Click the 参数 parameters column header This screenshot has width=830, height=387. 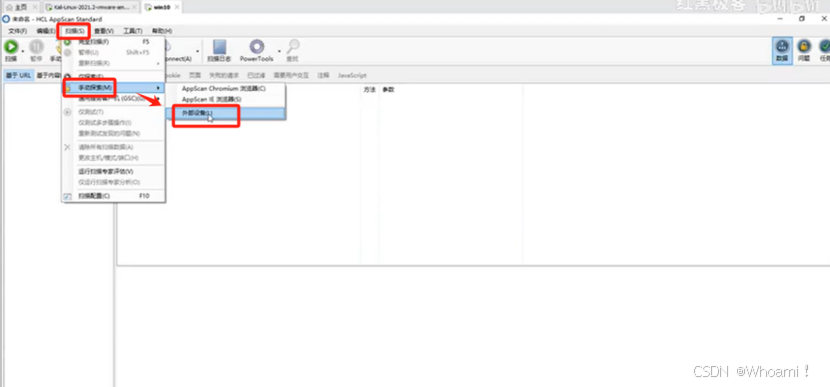coord(388,90)
